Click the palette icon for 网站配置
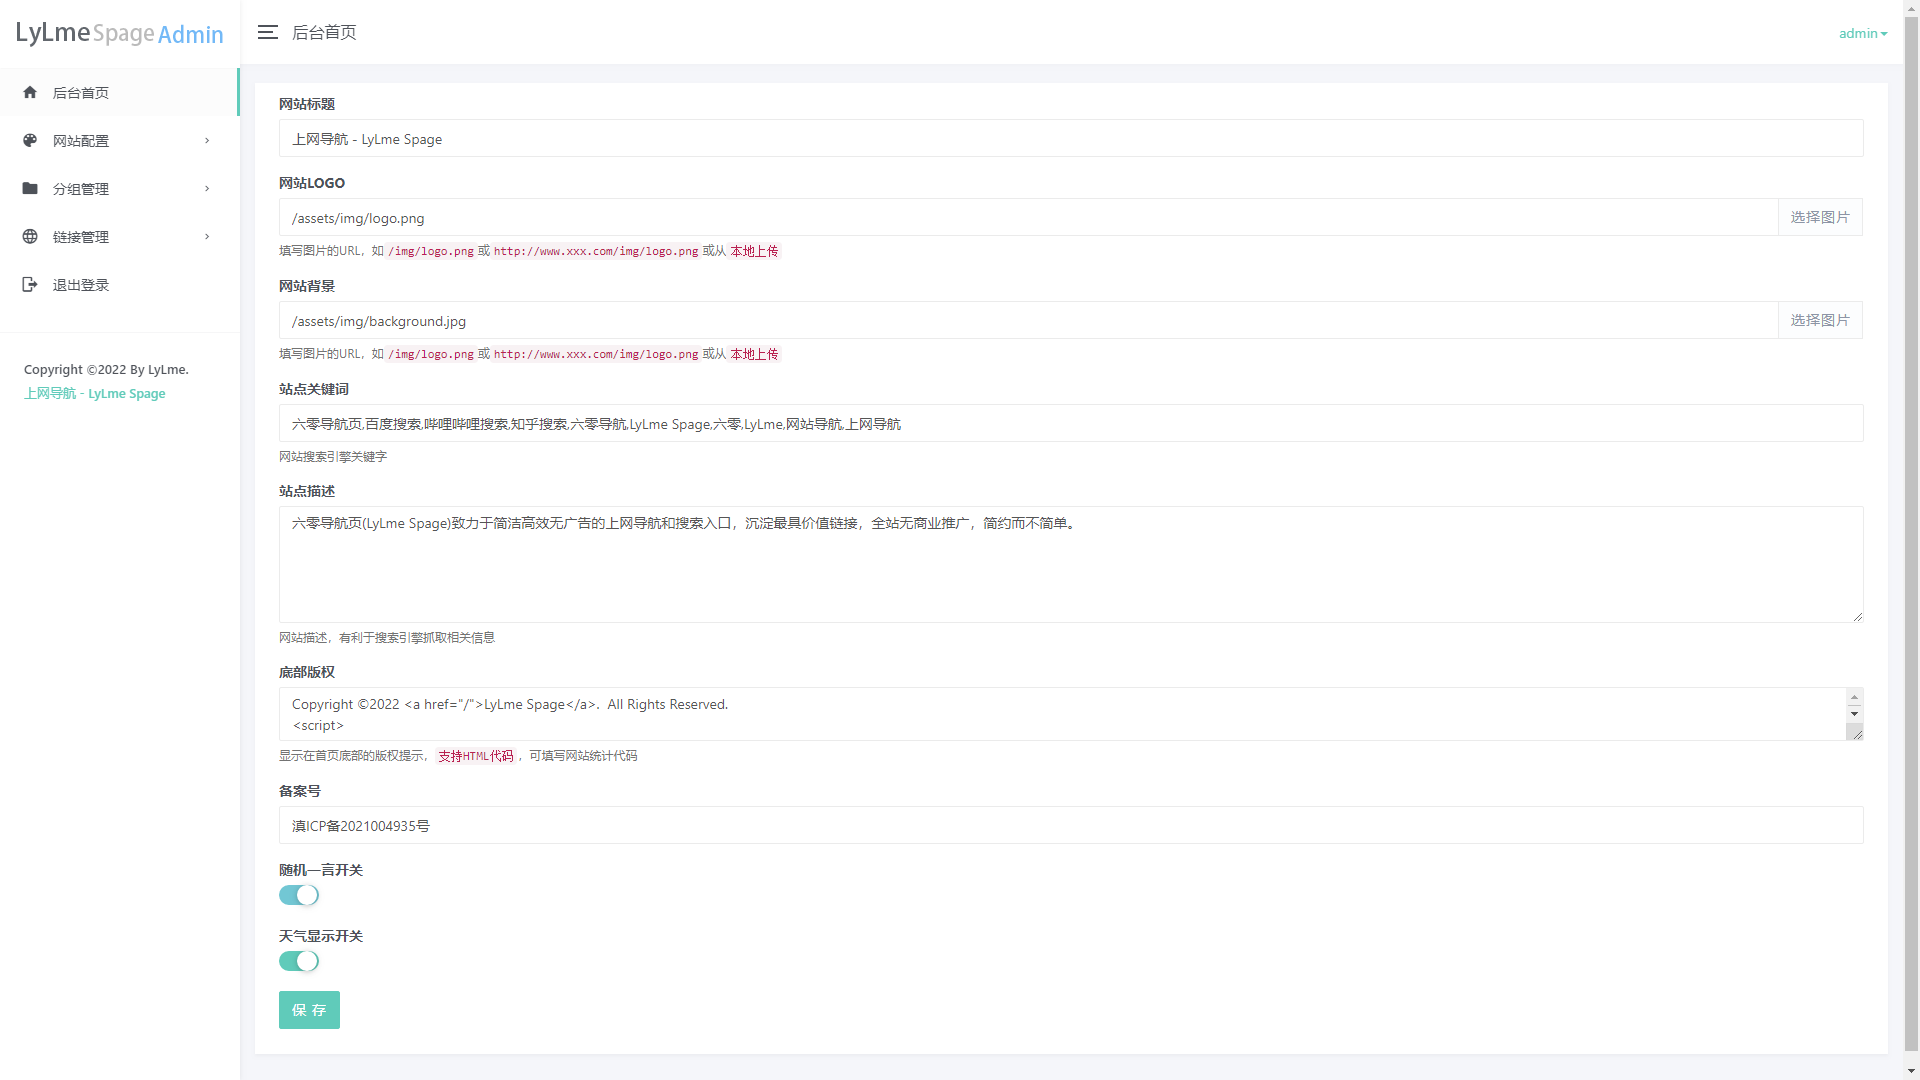 pos(30,141)
